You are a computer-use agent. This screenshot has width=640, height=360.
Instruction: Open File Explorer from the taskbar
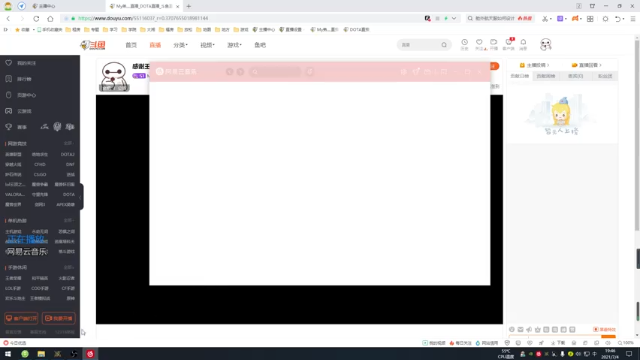41,354
